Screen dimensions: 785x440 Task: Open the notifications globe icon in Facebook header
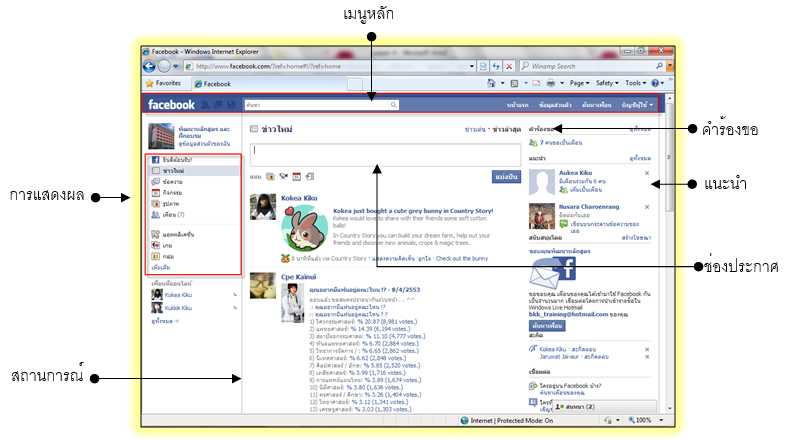tap(231, 105)
